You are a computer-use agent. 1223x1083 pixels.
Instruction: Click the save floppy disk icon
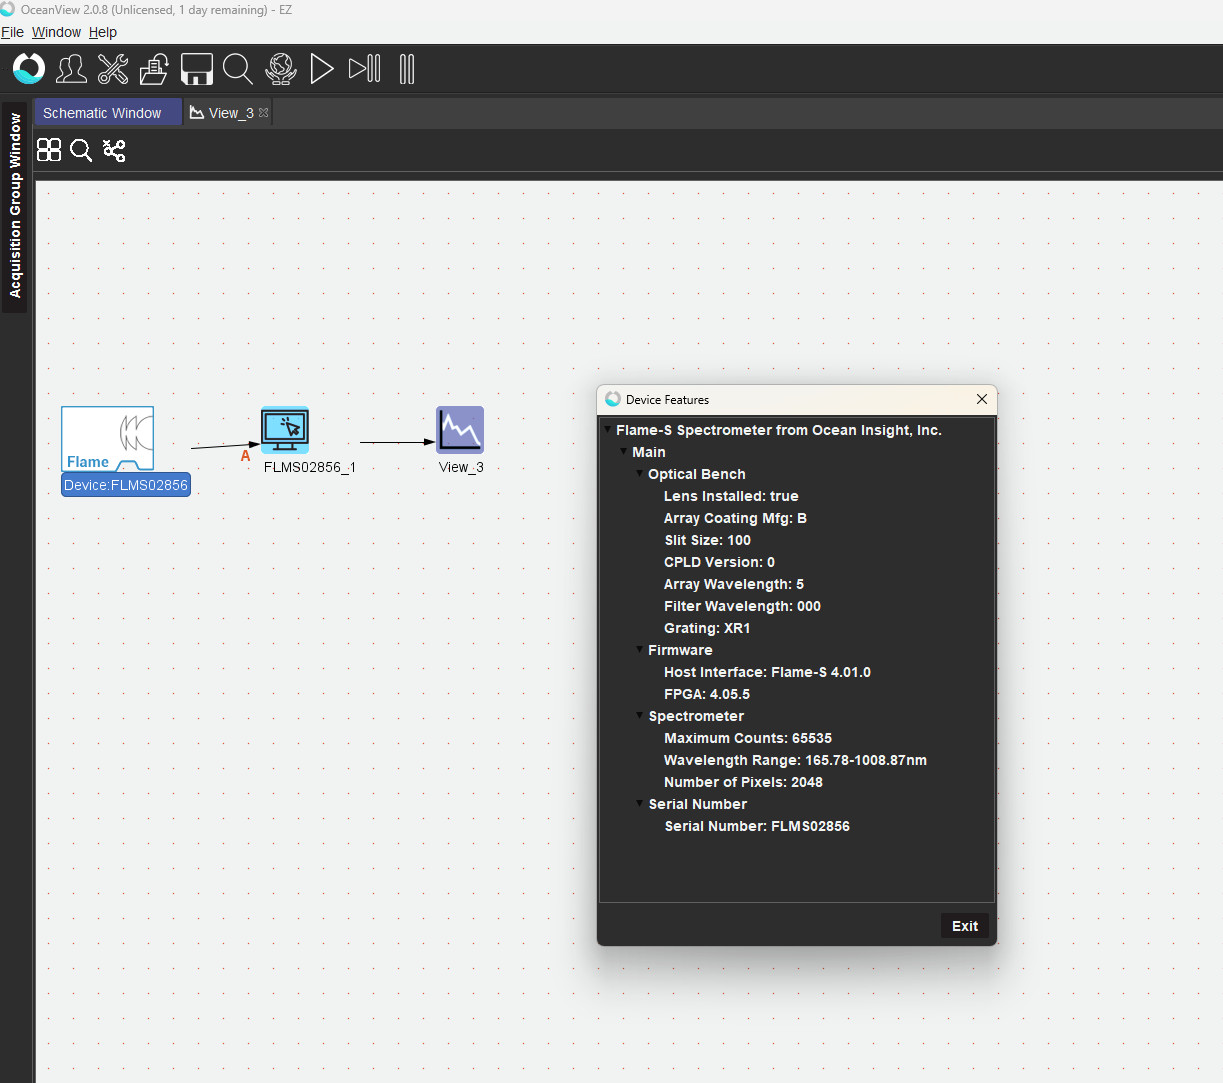197,69
